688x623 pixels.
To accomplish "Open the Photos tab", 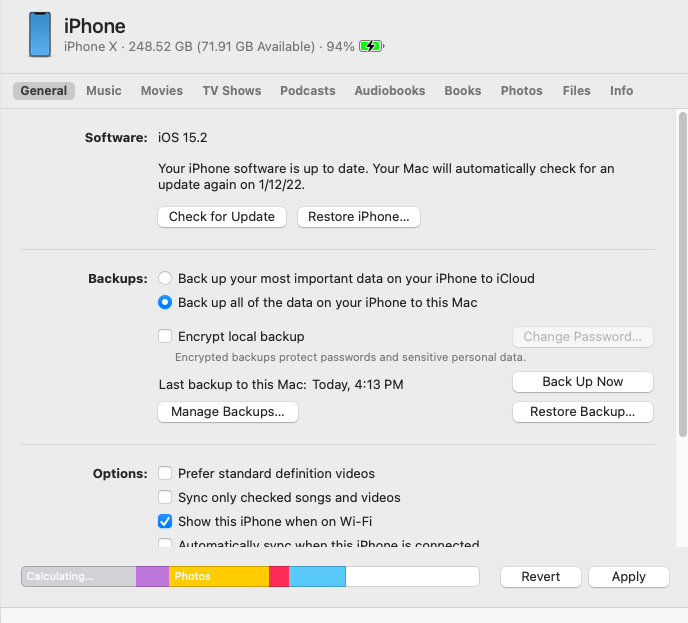I will pos(522,91).
